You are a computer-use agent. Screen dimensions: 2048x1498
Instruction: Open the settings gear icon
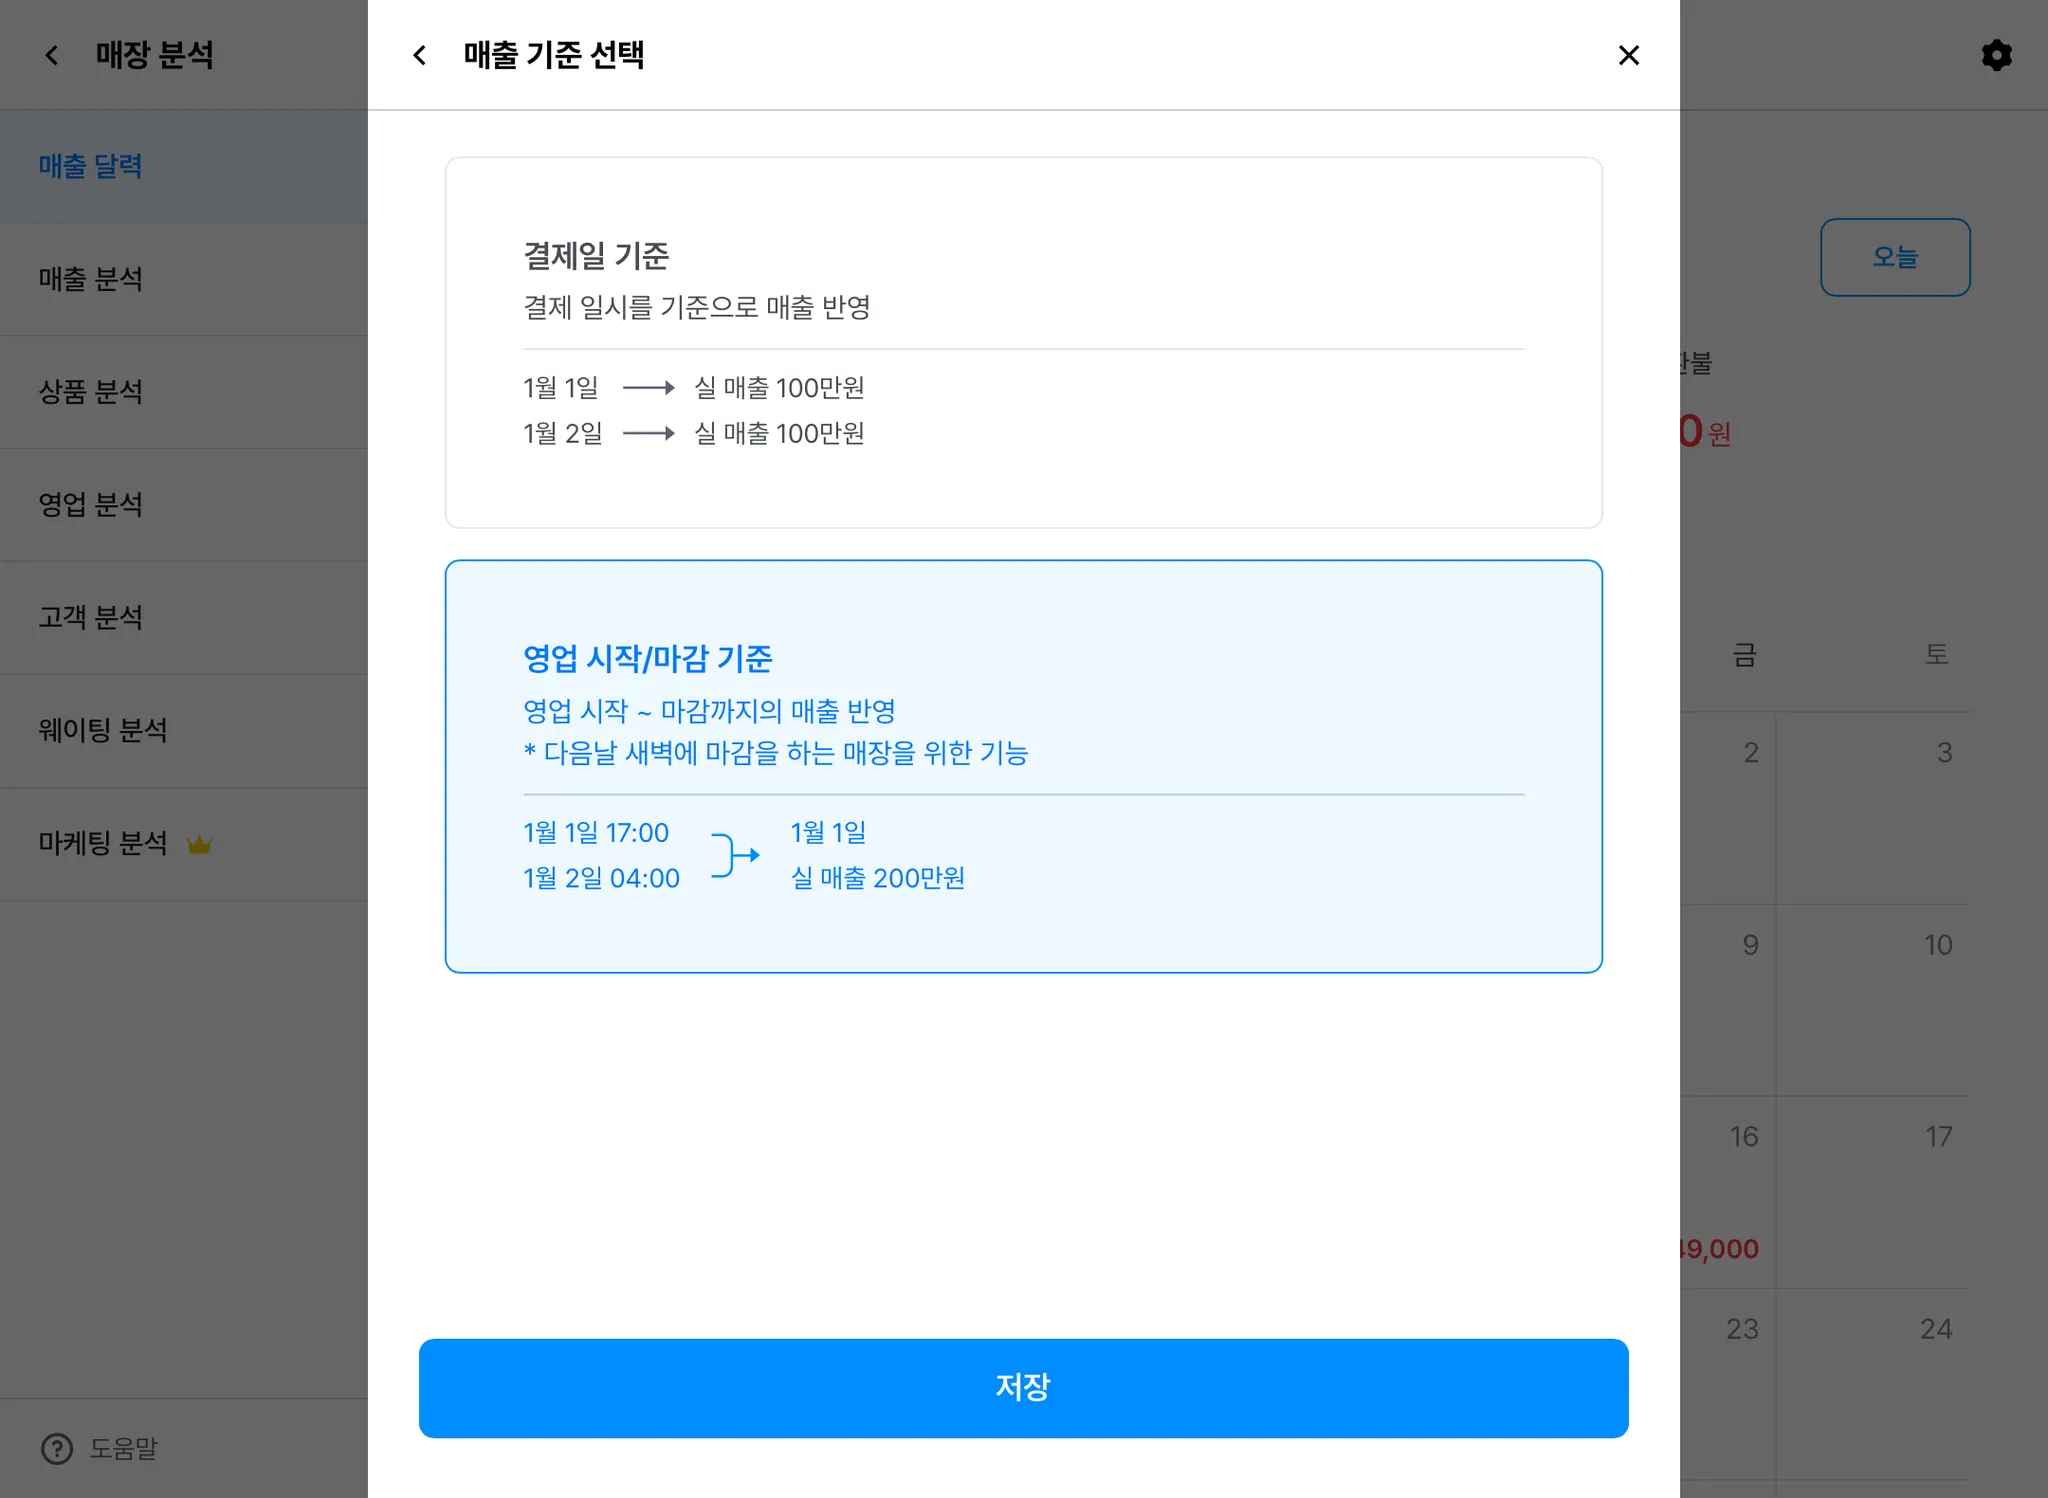(1996, 55)
